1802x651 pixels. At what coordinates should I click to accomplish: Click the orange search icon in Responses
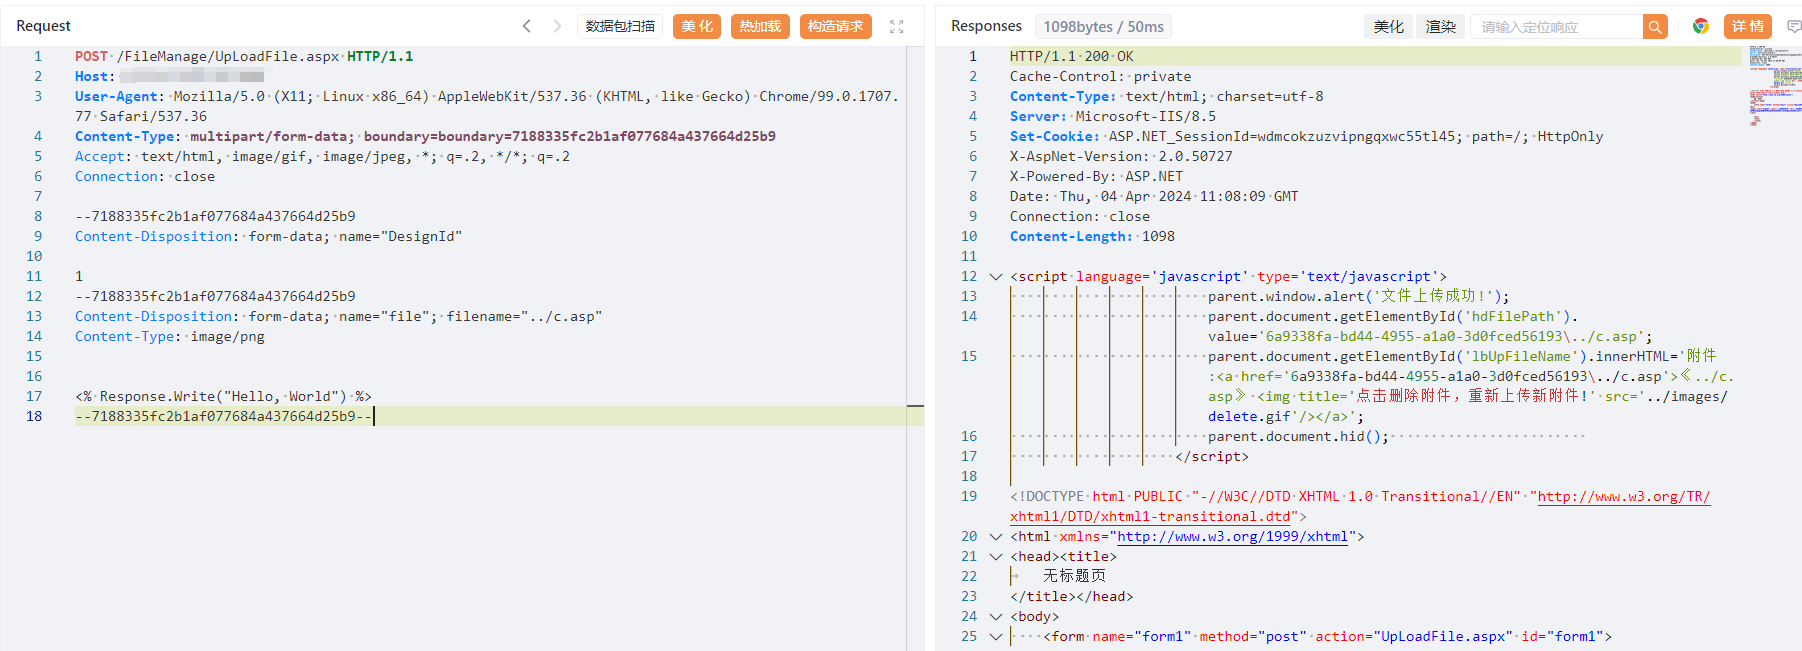click(1656, 27)
